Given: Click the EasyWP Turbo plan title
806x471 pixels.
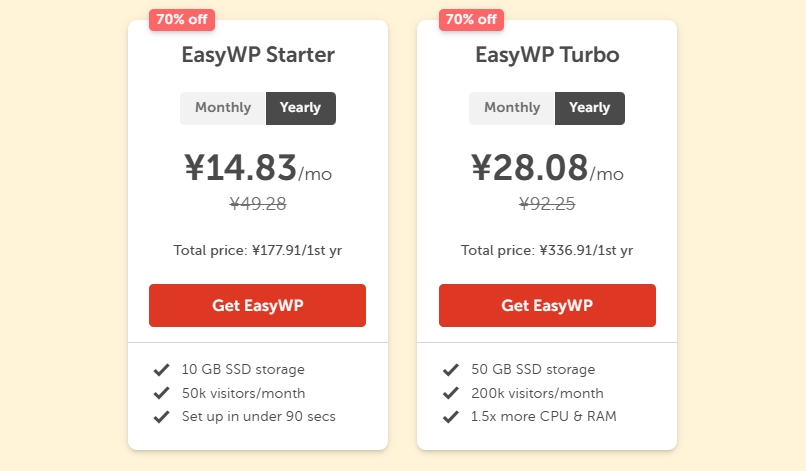Looking at the screenshot, I should click(547, 55).
